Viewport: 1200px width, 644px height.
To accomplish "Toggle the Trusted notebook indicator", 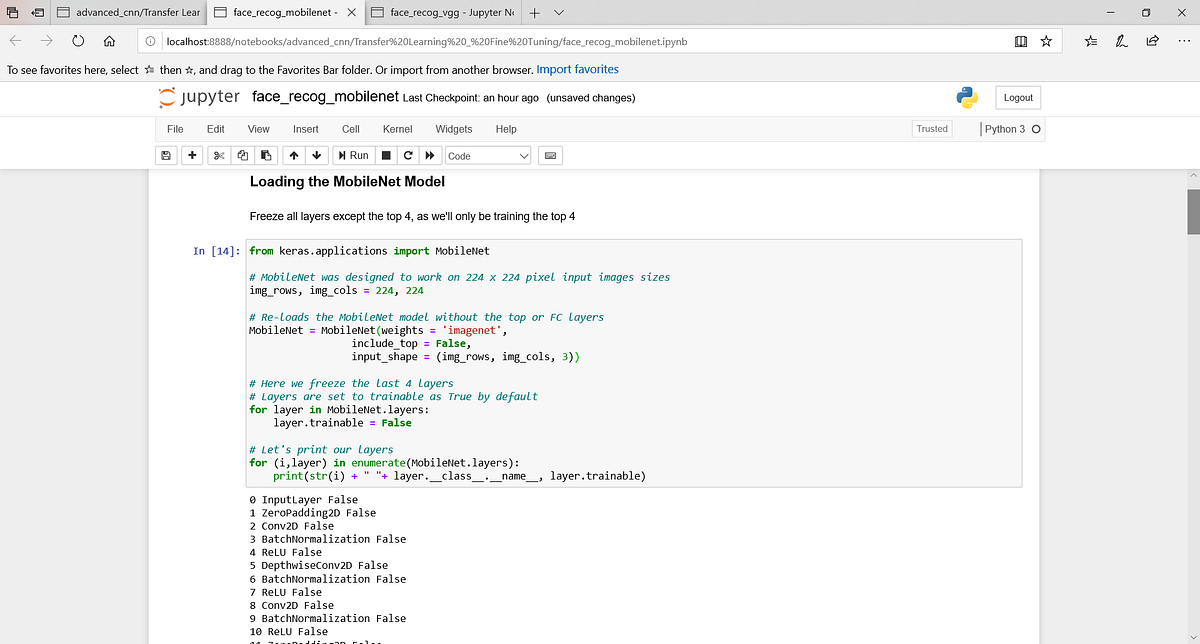I will tap(932, 129).
